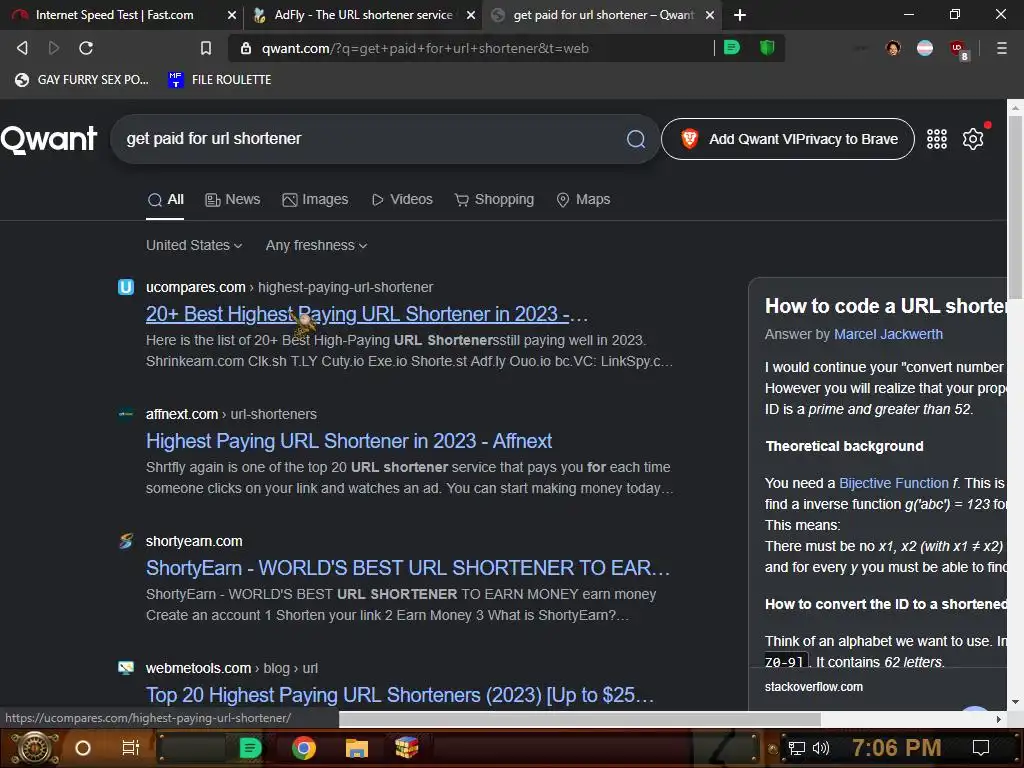Open Marcel Jackwerth author link
This screenshot has height=768, width=1024.
click(888, 334)
